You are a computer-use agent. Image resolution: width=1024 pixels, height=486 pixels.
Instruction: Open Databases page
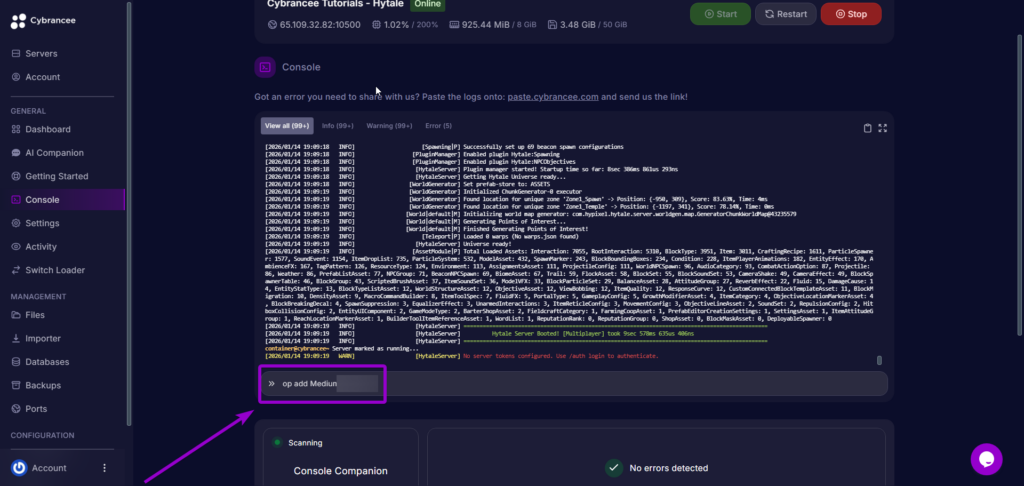click(x=47, y=362)
